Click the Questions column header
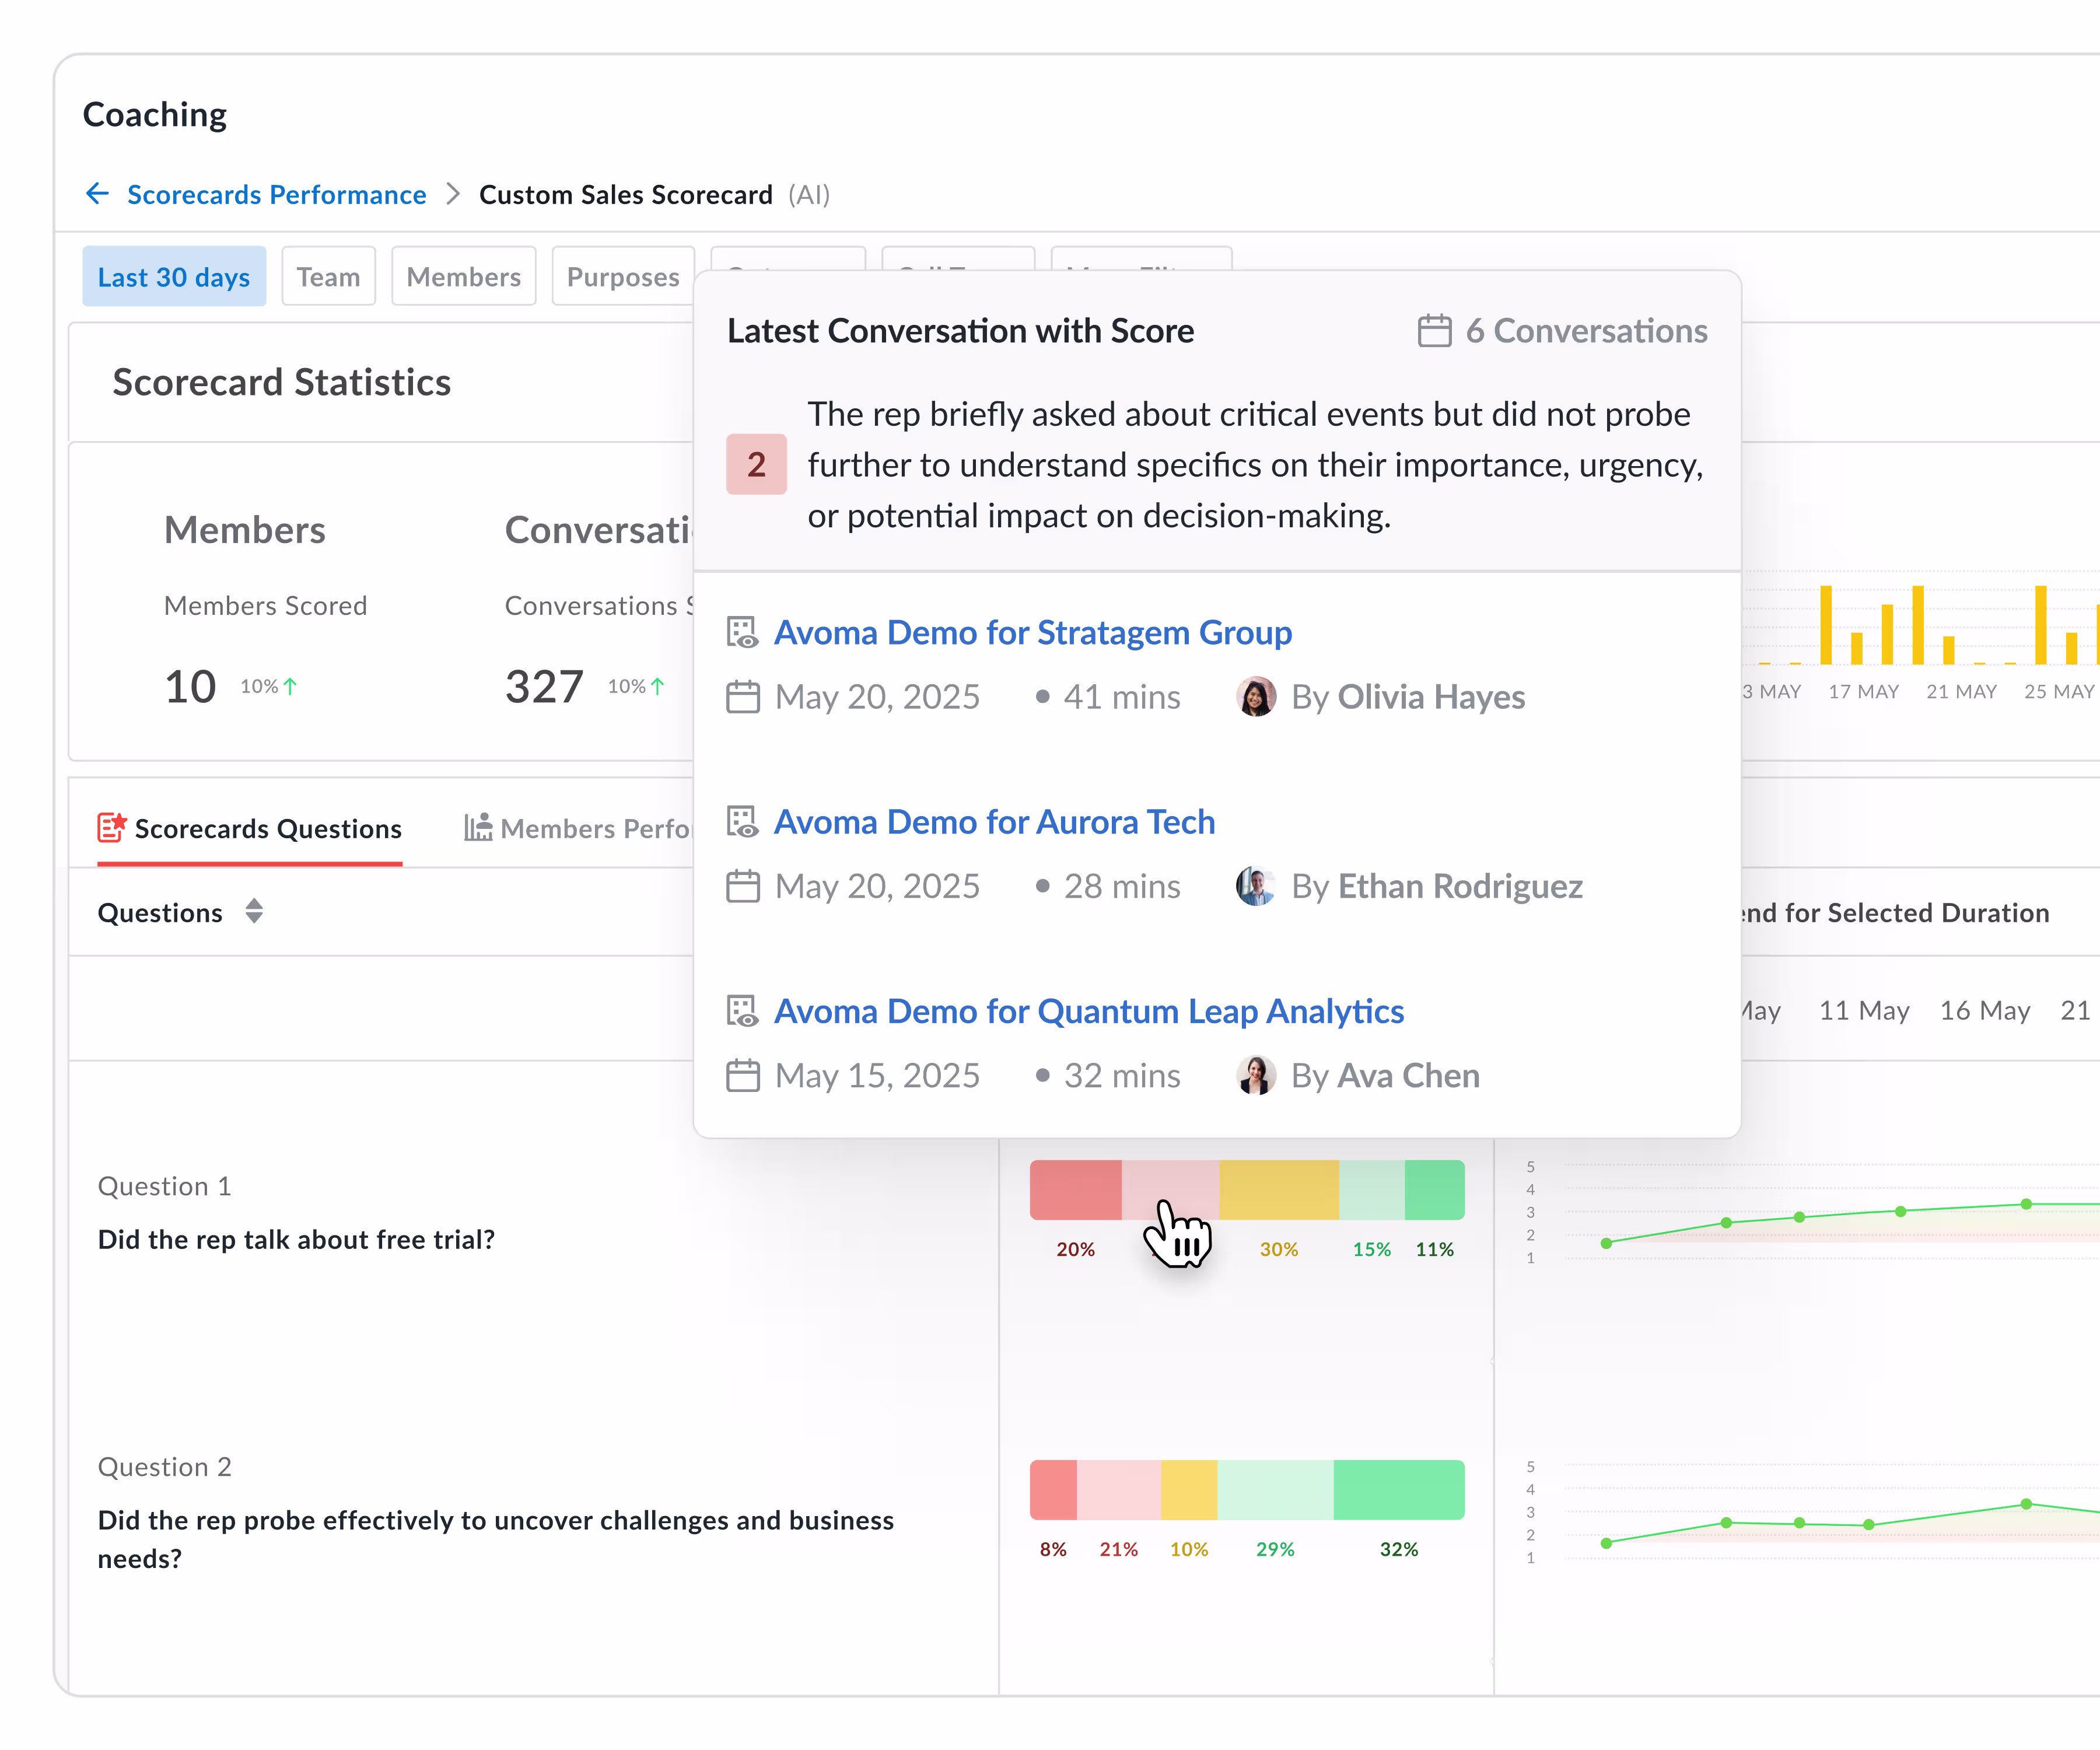Screen dimensions: 2100x1750 pos(160,912)
